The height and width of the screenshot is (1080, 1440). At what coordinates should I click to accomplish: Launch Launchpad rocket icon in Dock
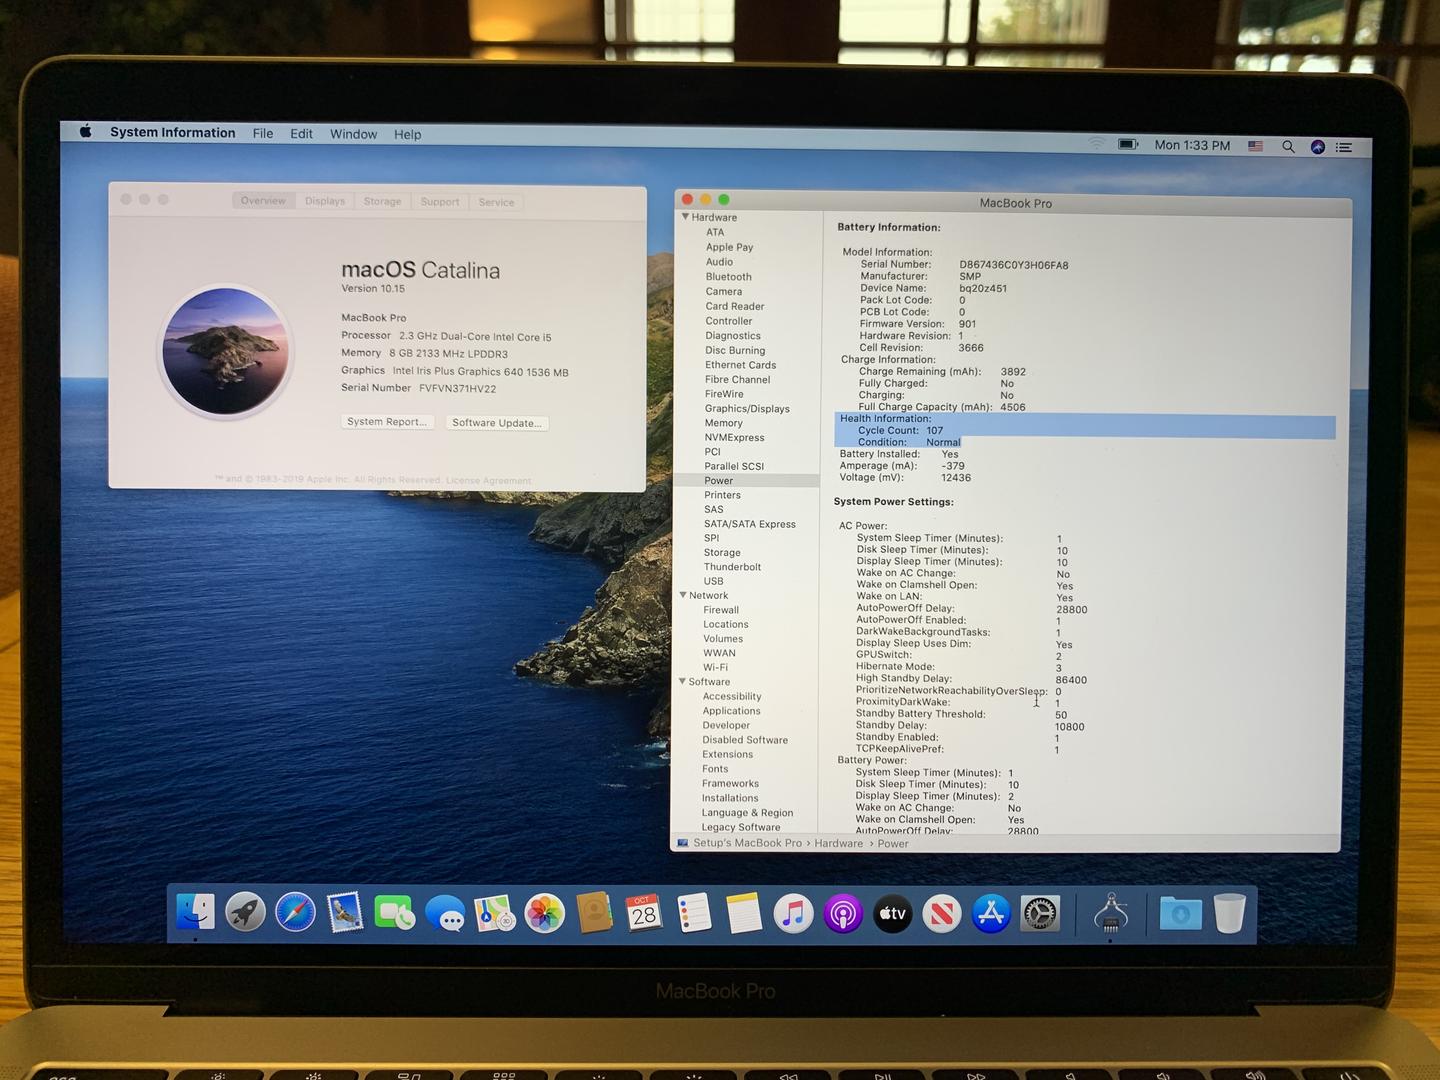click(245, 912)
